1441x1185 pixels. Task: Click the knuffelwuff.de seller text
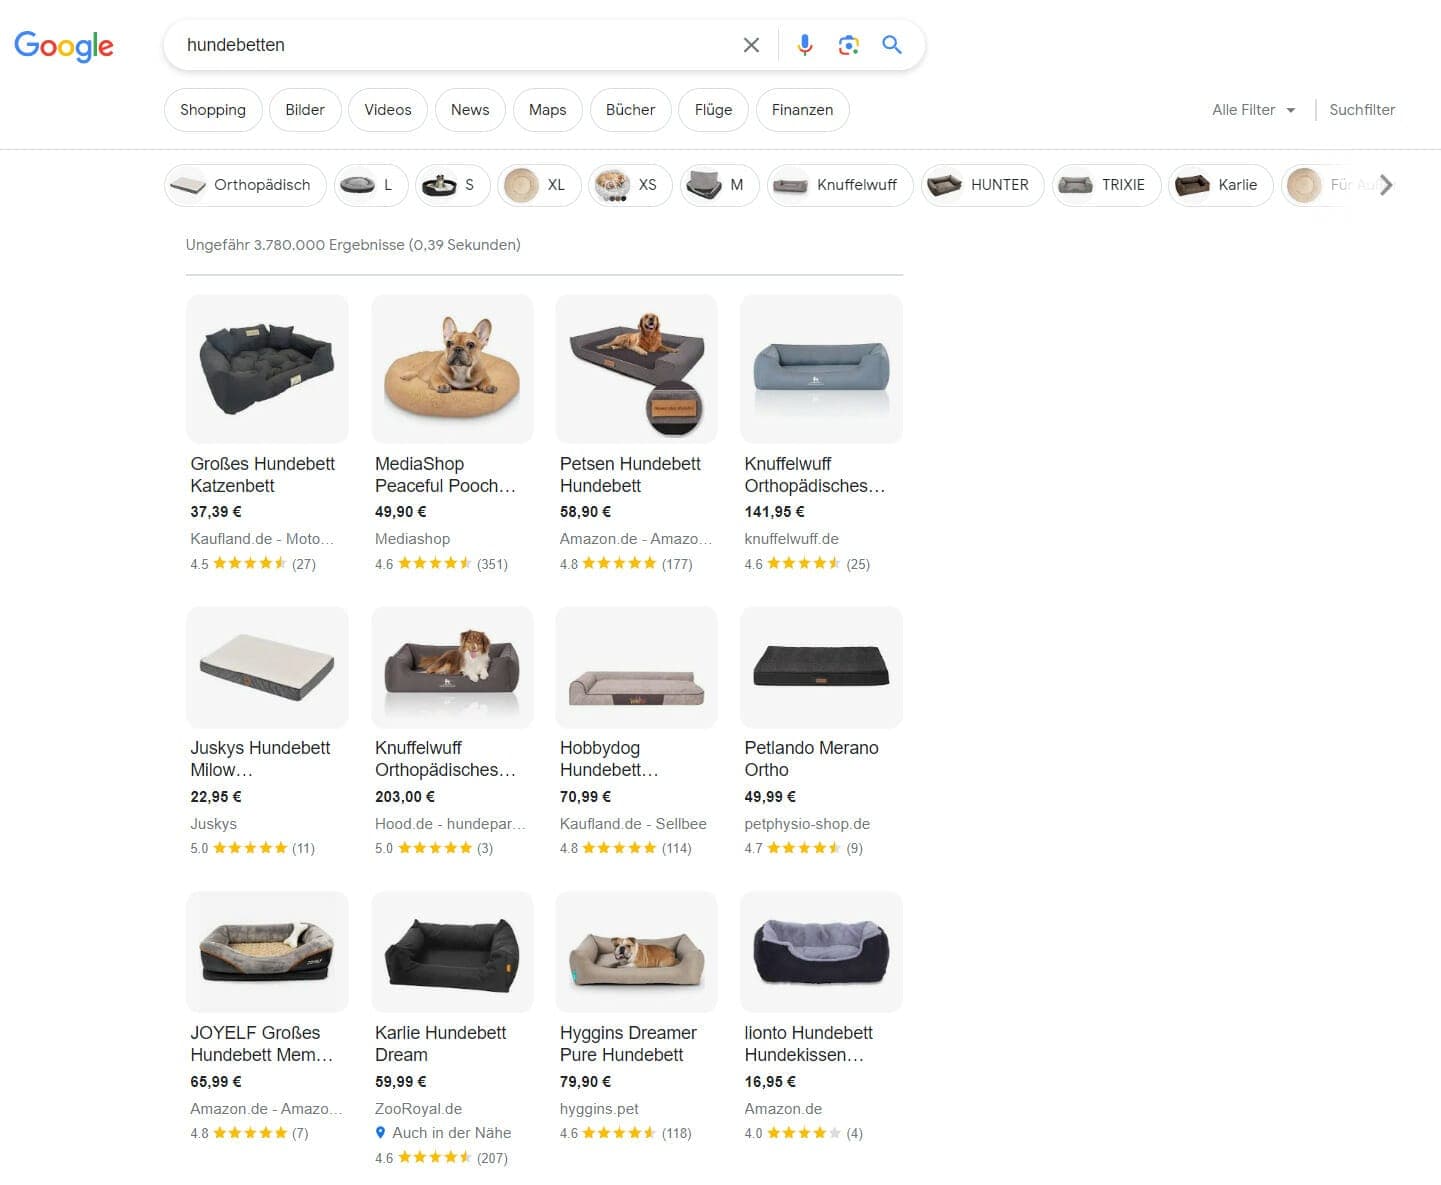[791, 539]
